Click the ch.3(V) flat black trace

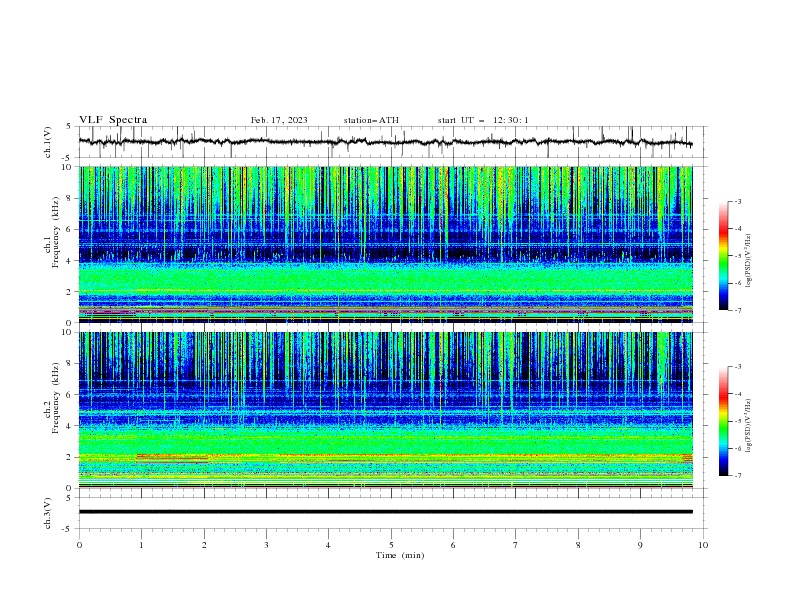pyautogui.click(x=385, y=512)
